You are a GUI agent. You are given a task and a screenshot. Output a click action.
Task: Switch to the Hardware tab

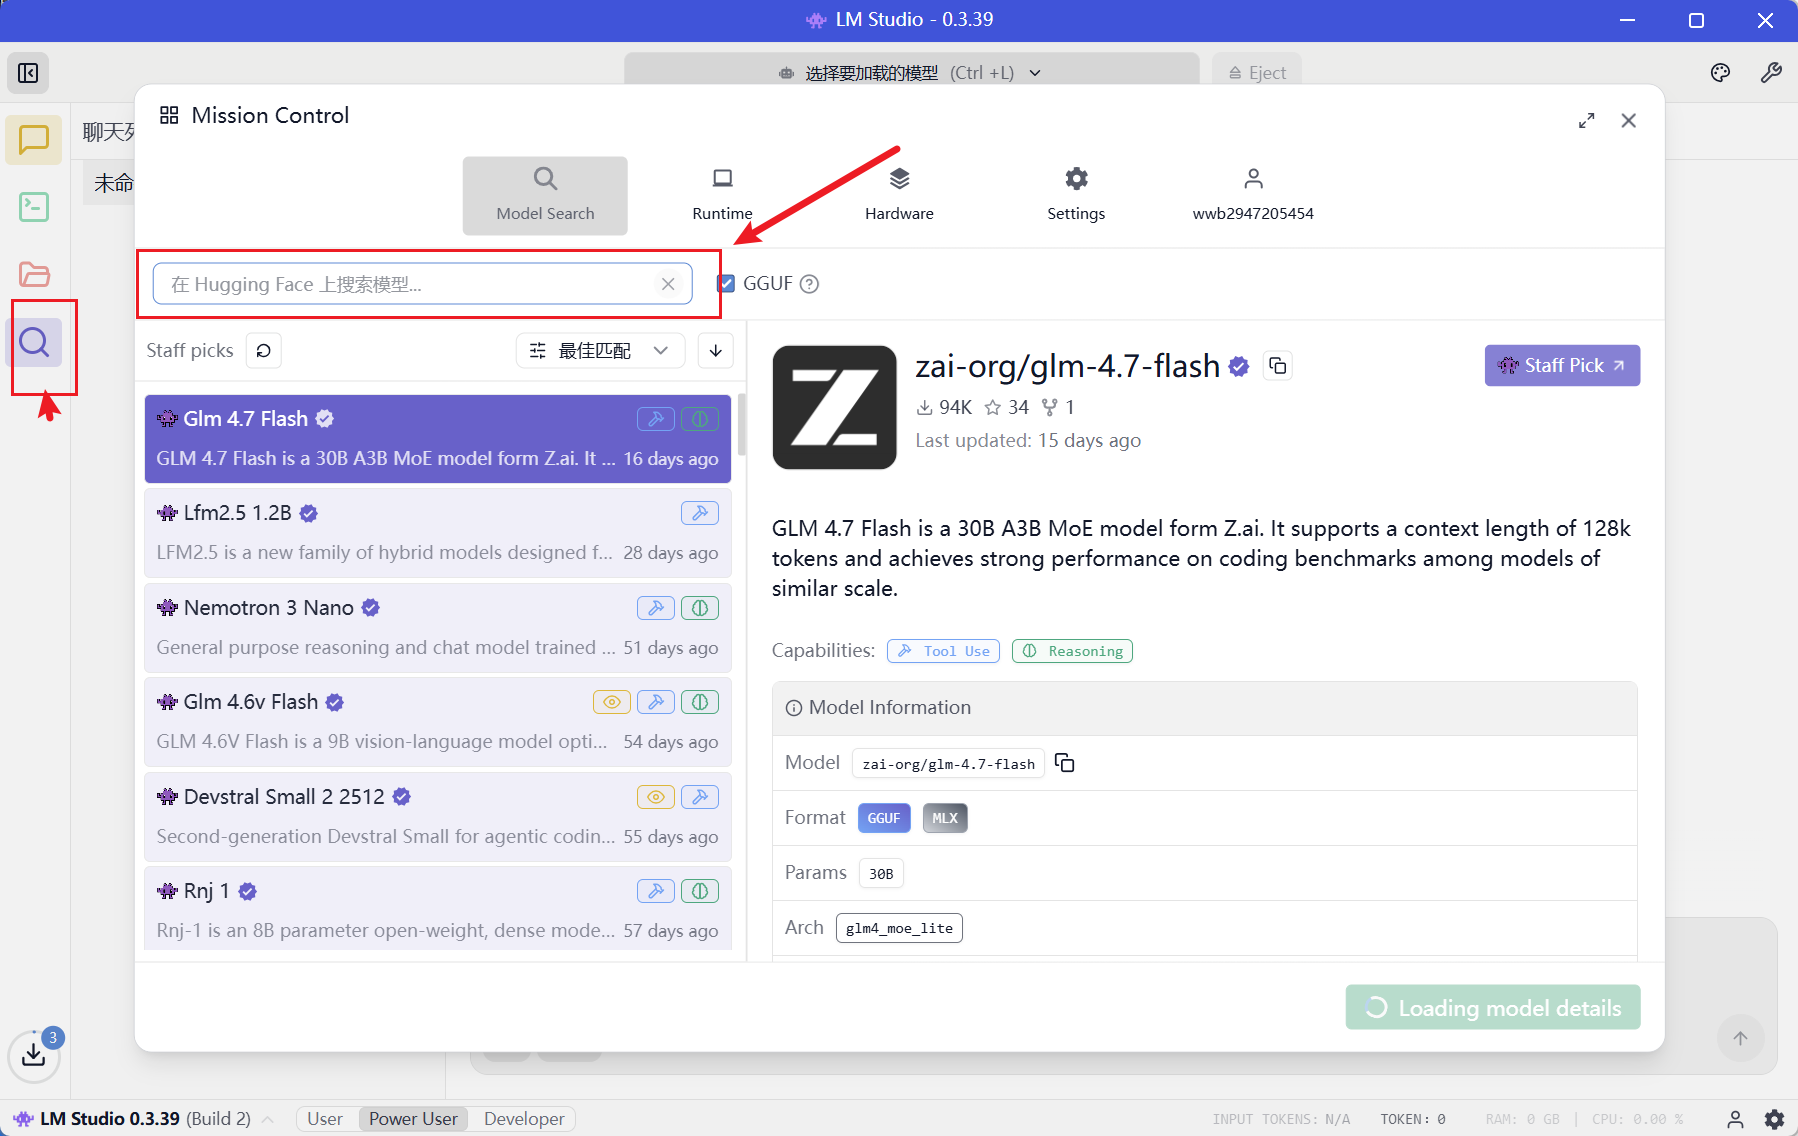(899, 195)
